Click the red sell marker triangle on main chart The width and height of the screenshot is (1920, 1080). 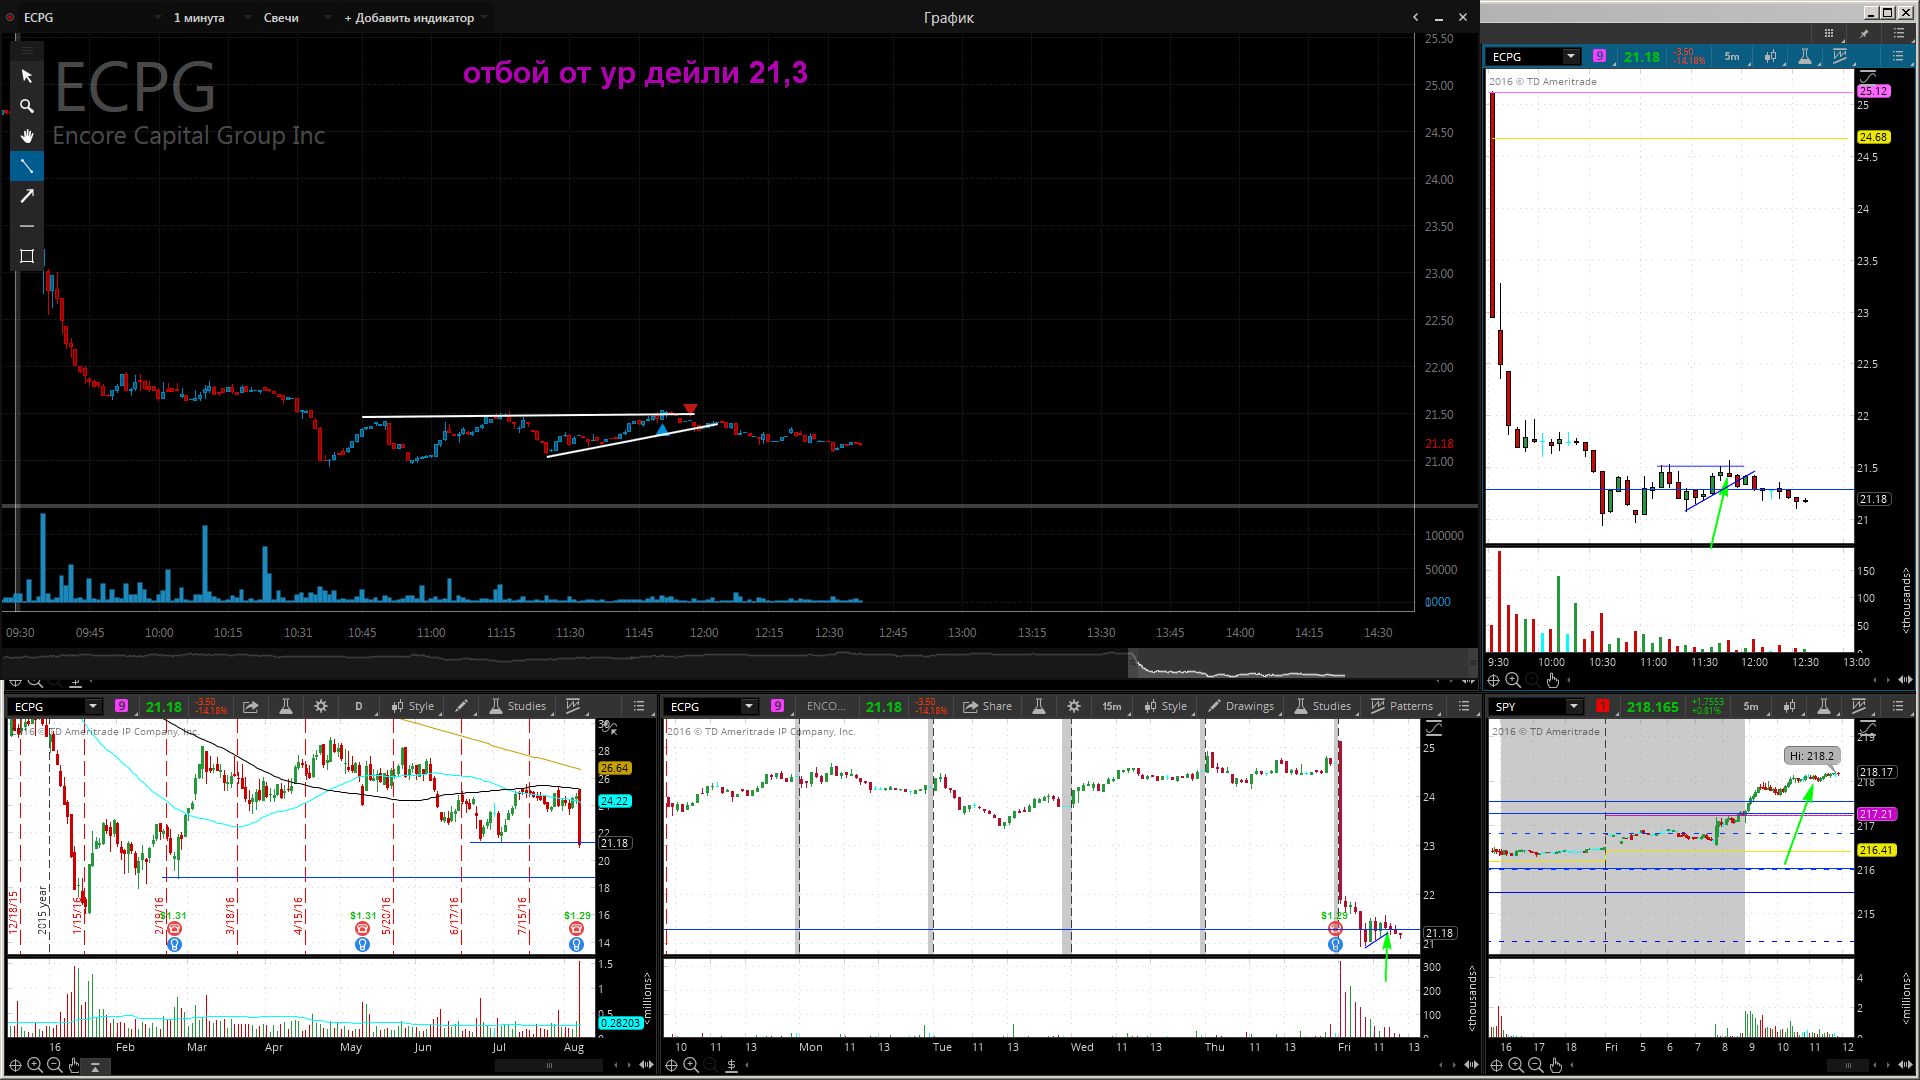(690, 408)
